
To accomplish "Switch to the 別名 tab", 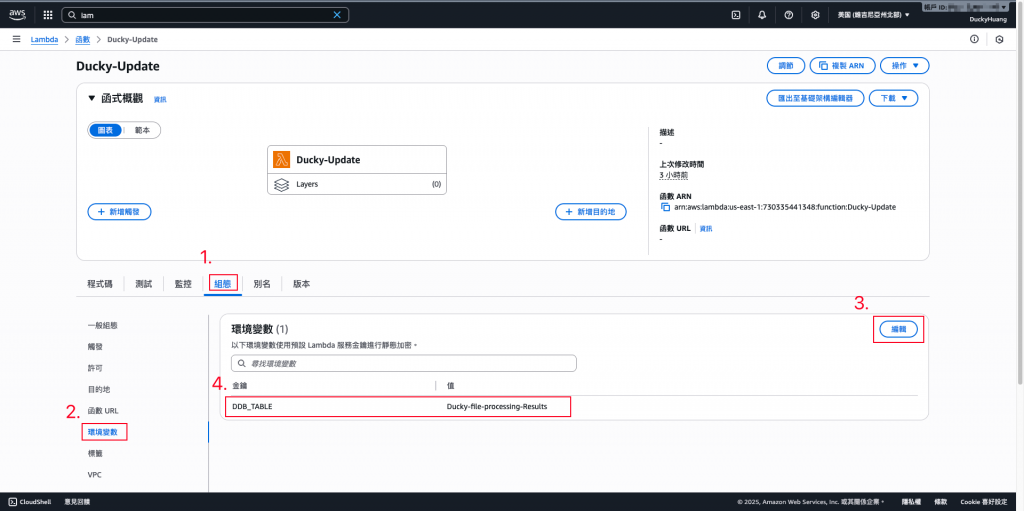I will tap(262, 284).
